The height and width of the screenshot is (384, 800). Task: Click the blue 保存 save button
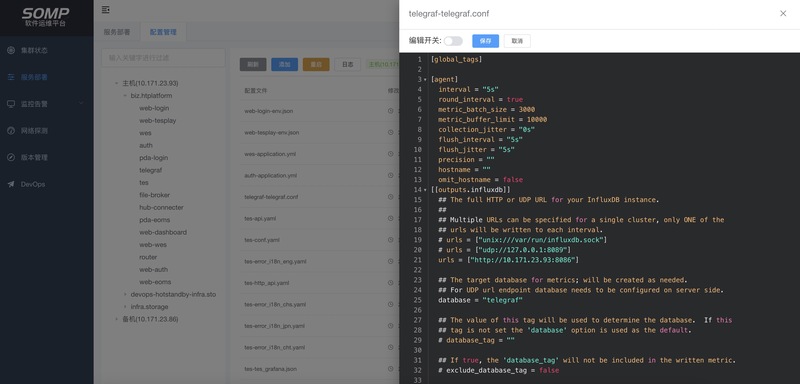click(x=485, y=41)
